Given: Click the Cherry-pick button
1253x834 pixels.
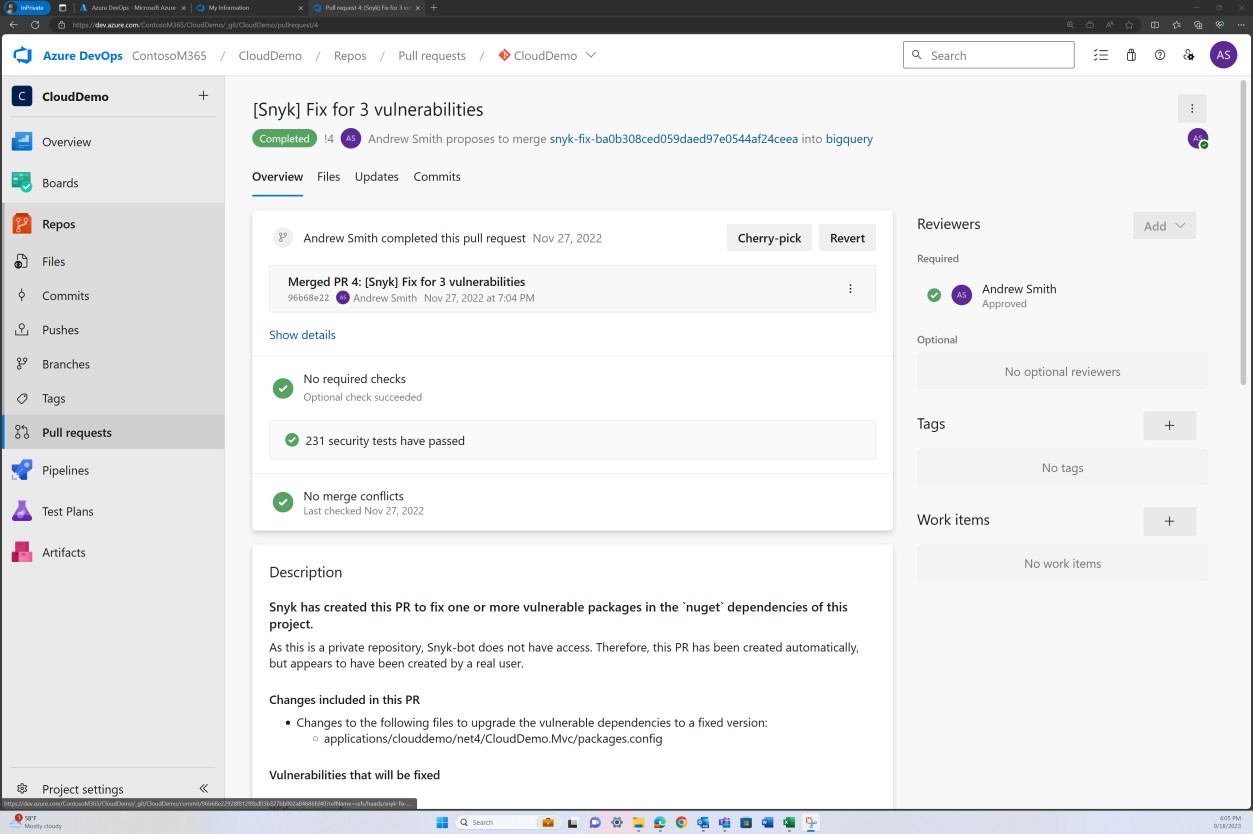Looking at the screenshot, I should (769, 237).
